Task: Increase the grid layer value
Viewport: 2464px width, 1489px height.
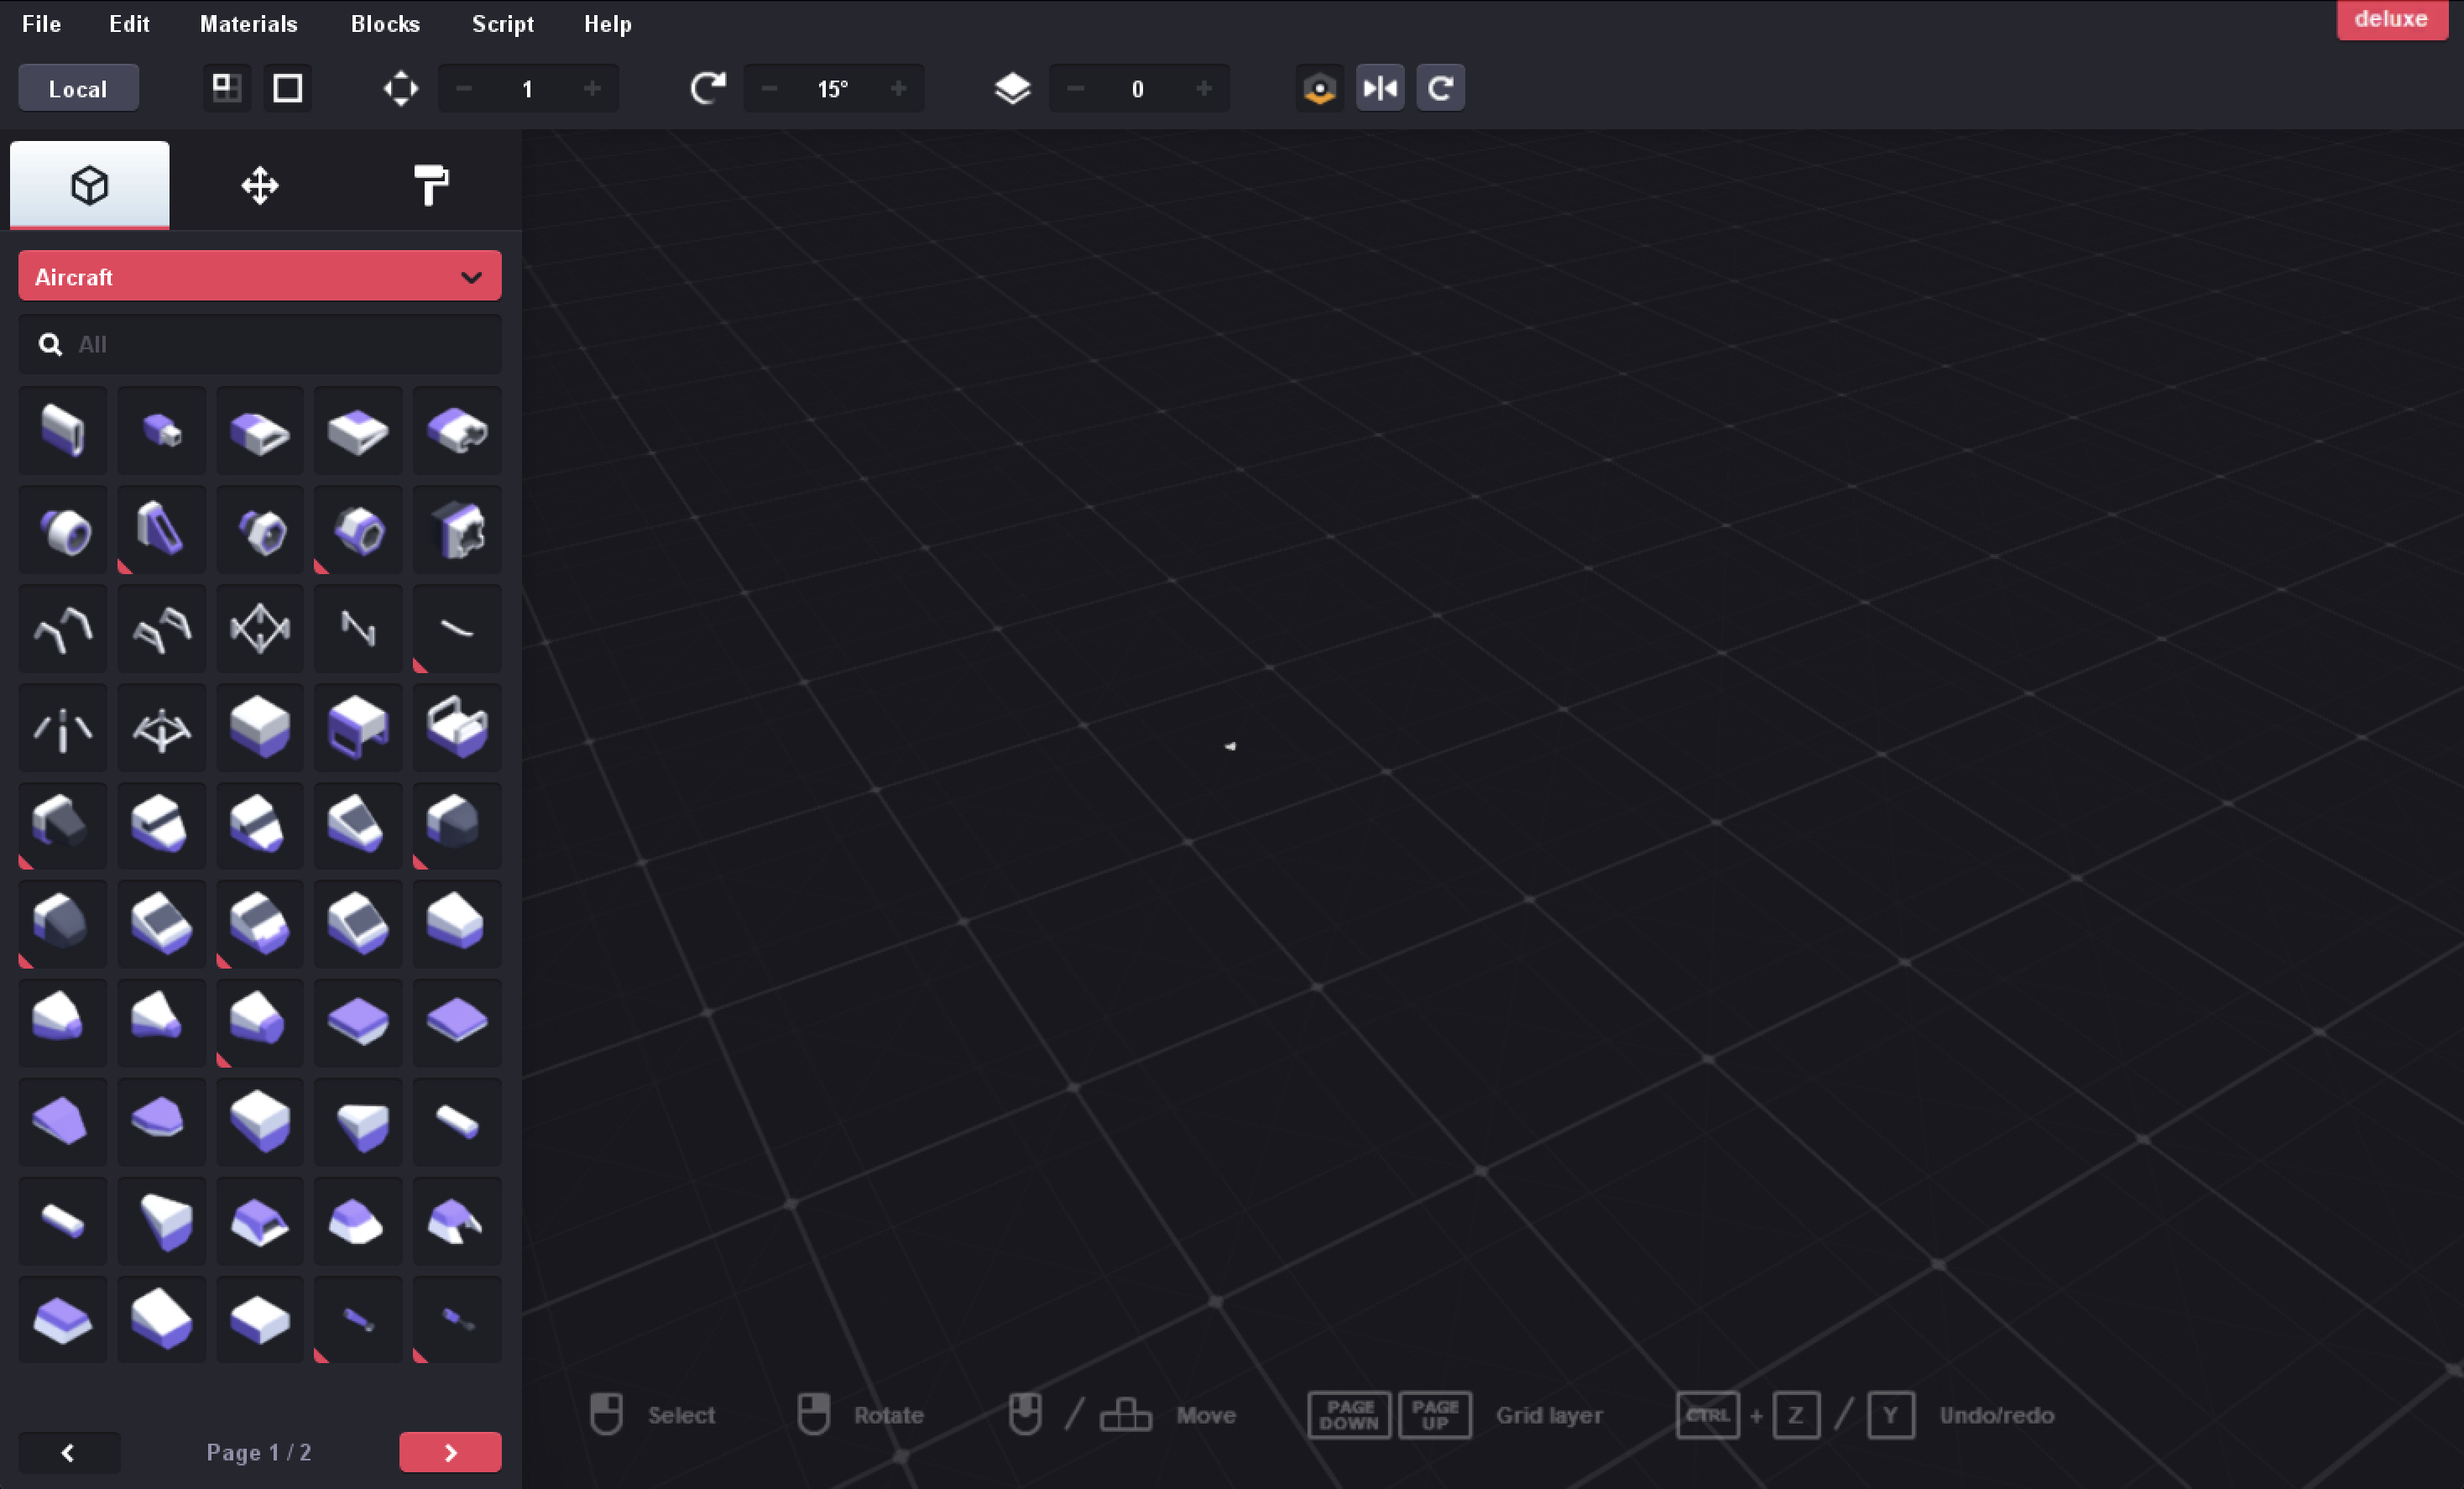Action: click(1204, 89)
